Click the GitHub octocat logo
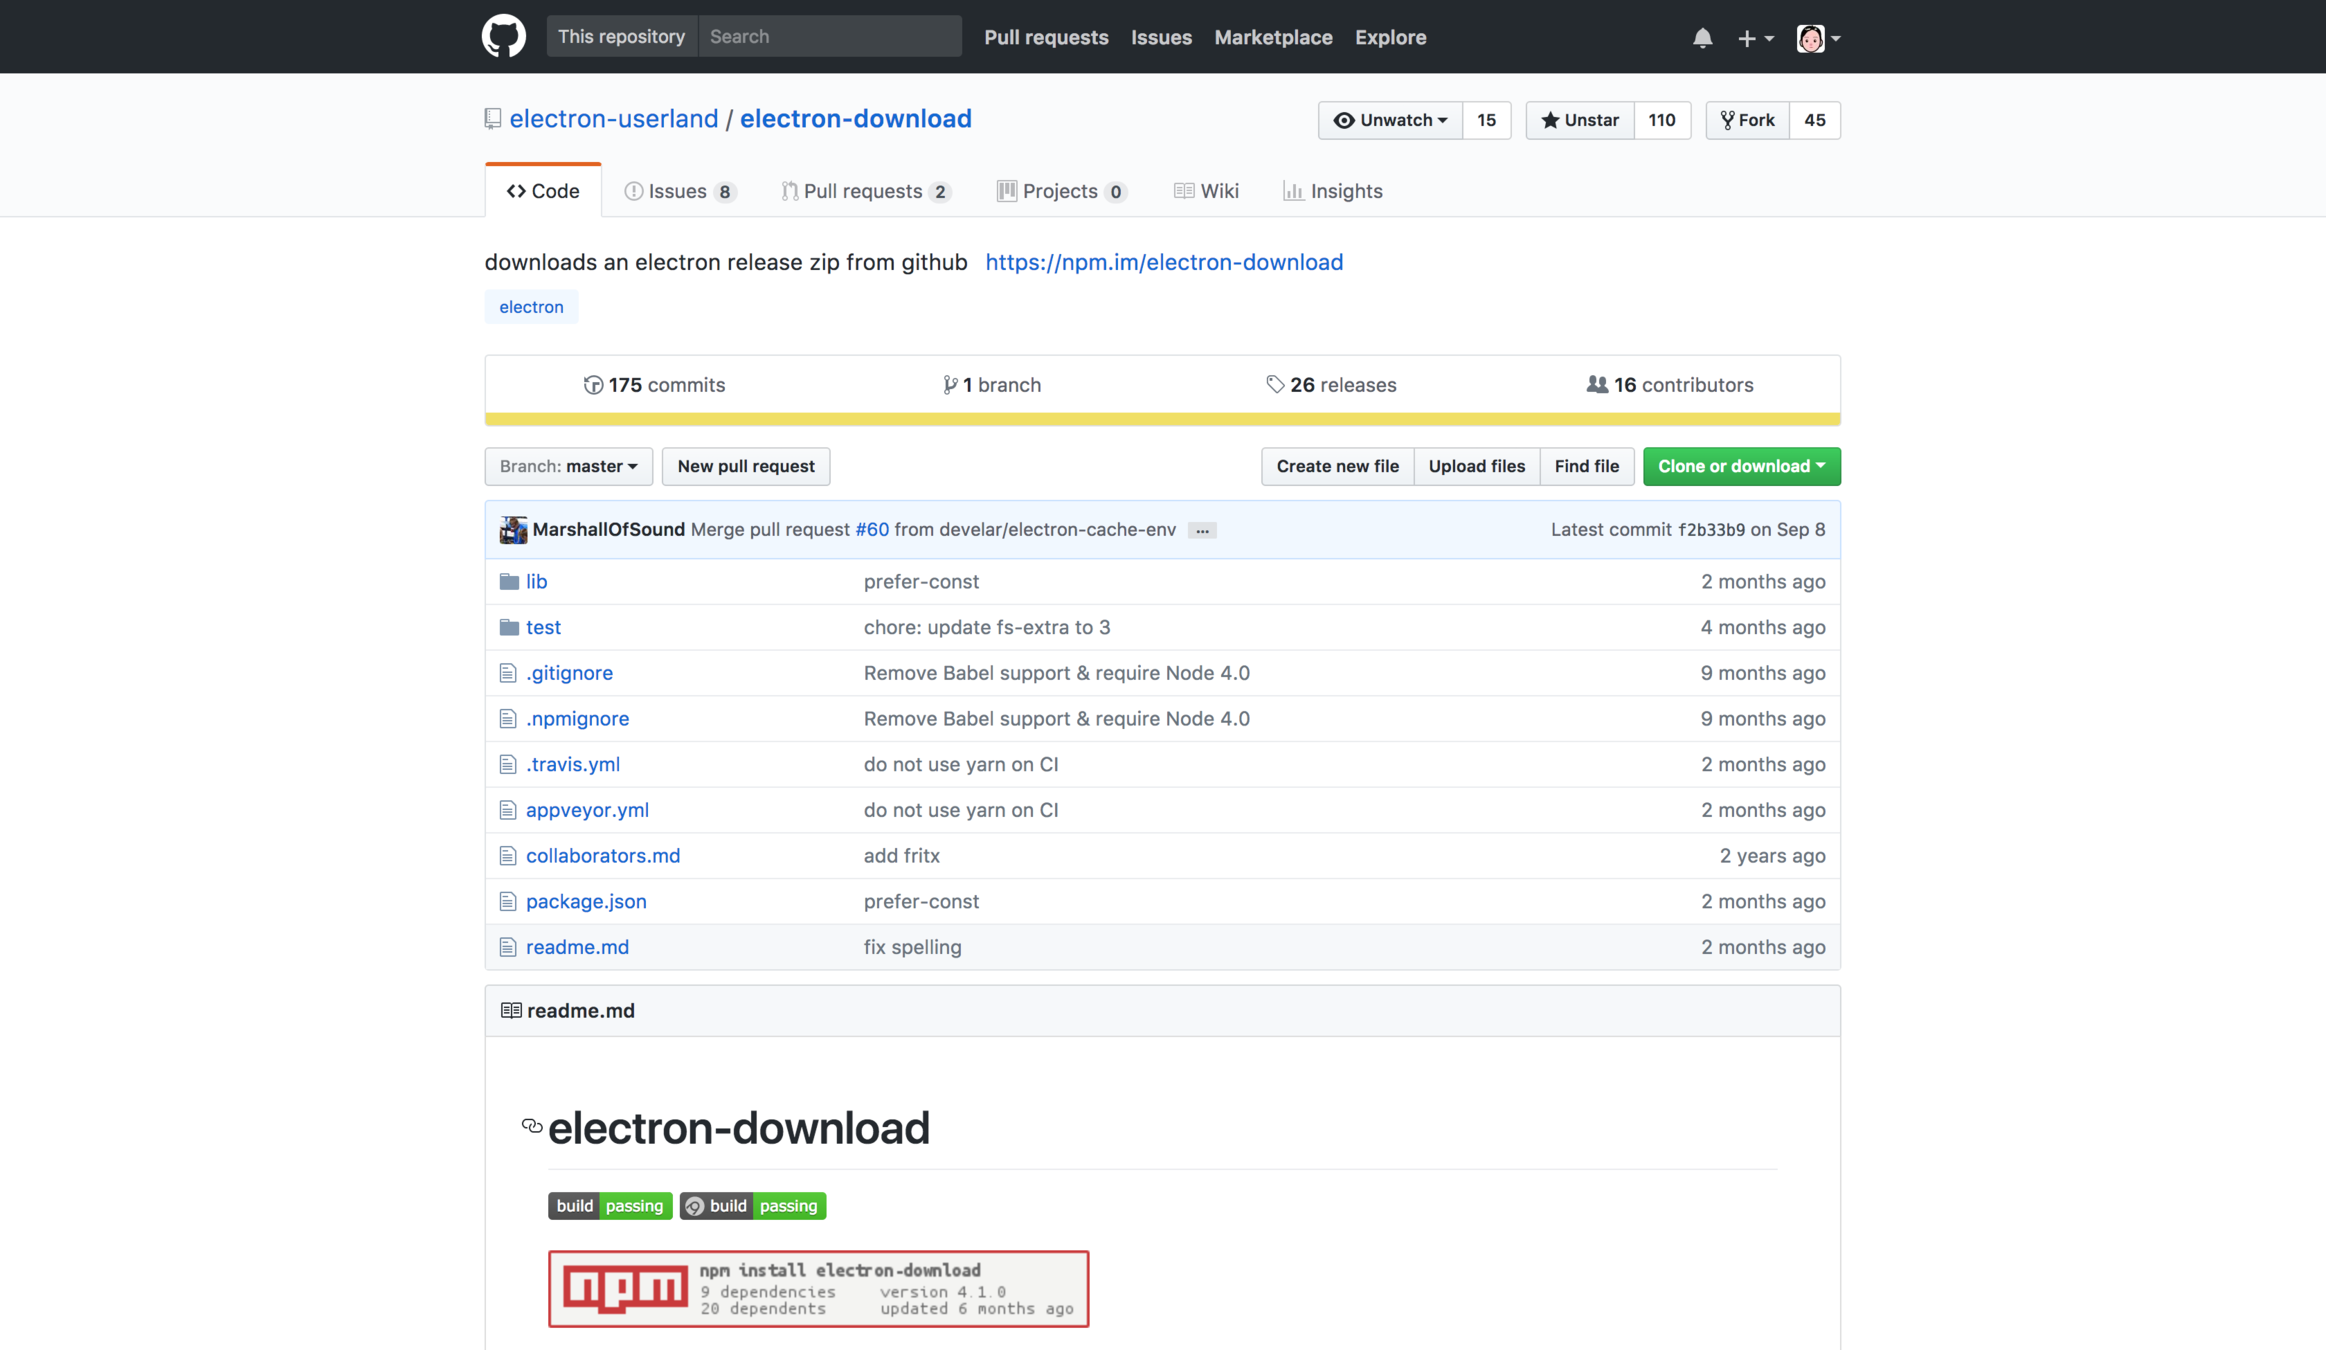This screenshot has width=2326, height=1350. [503, 37]
